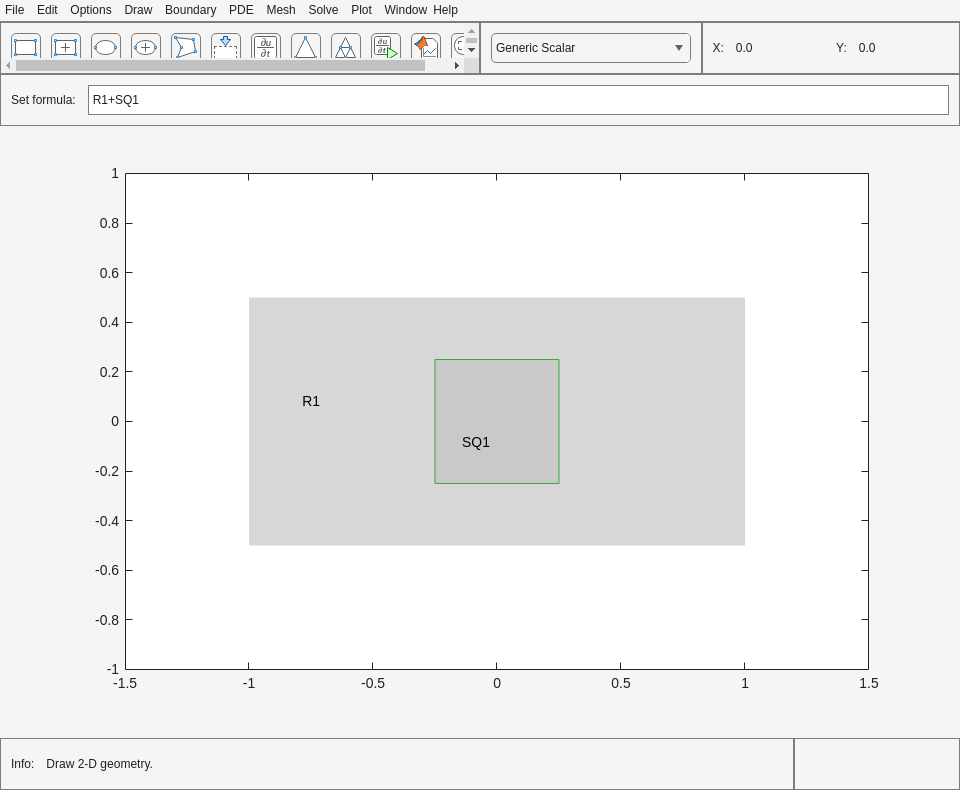Image resolution: width=960 pixels, height=790 pixels.
Task: Click the Set formula input field
Action: [x=518, y=100]
